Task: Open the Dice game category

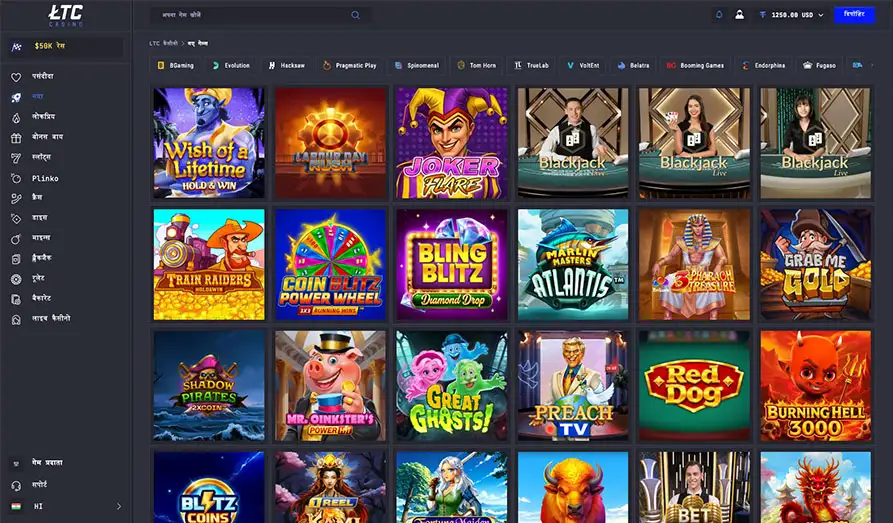Action: 40,218
